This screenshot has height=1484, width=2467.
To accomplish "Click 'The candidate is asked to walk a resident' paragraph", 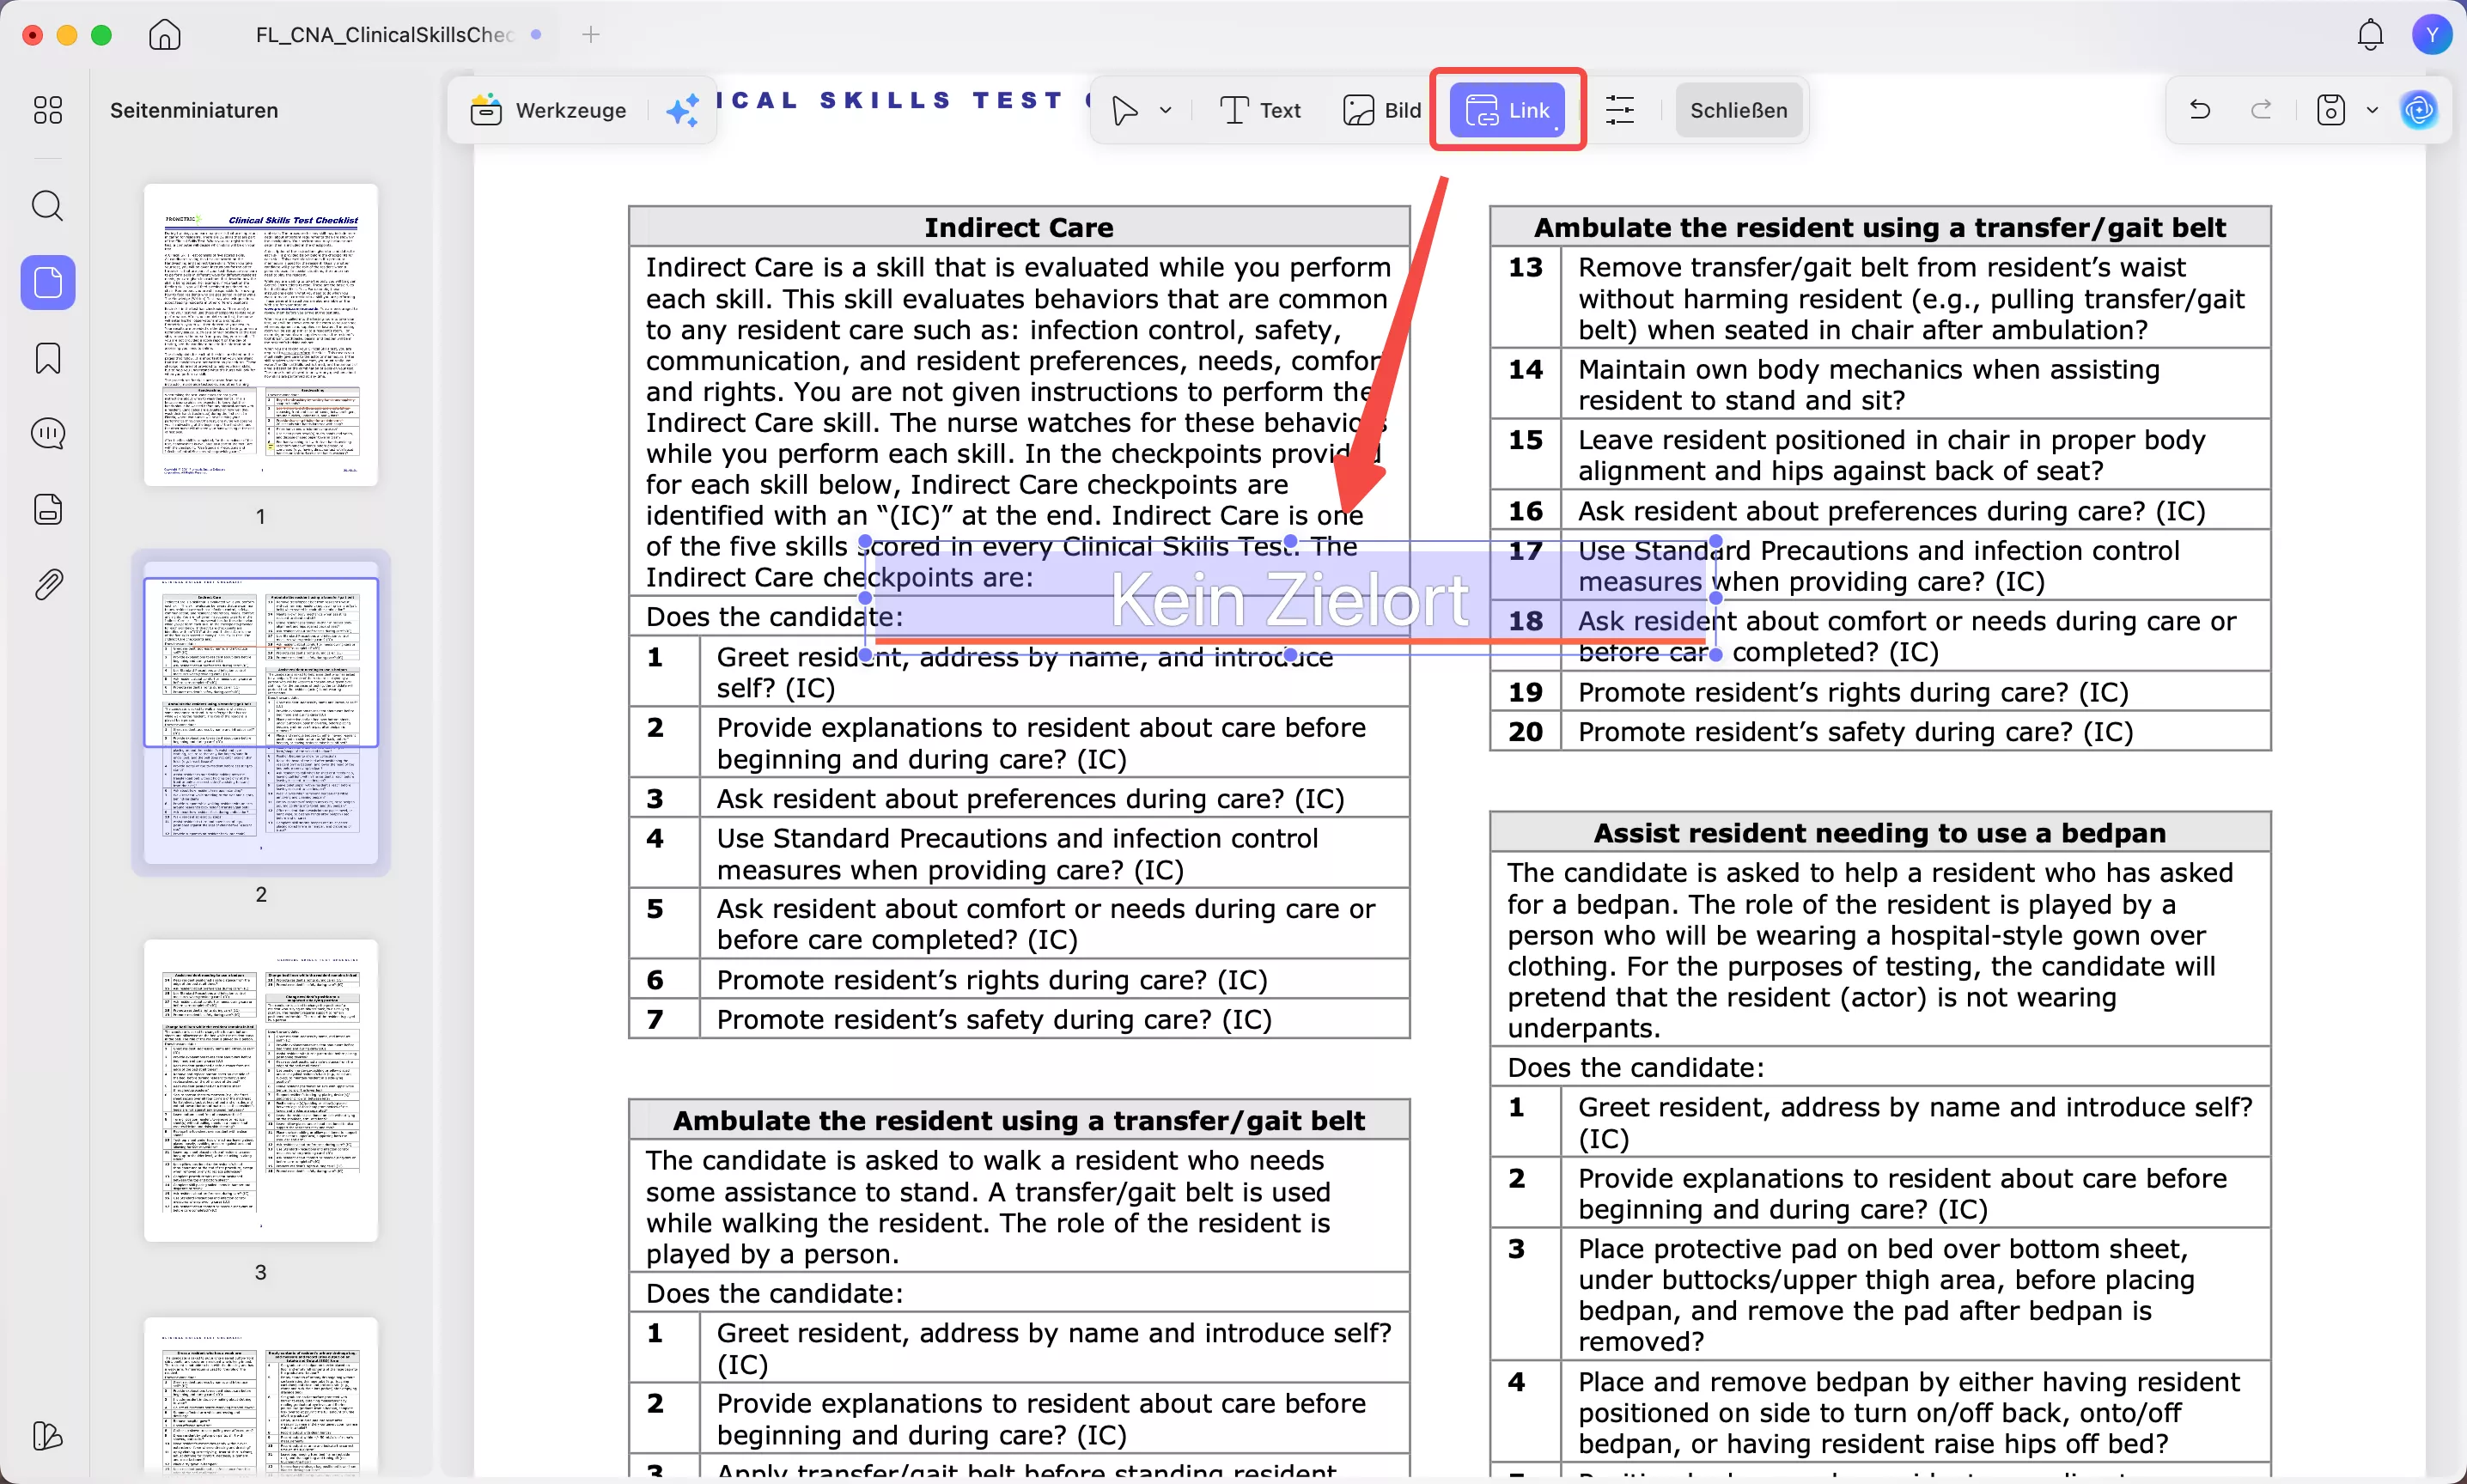I will point(988,1206).
